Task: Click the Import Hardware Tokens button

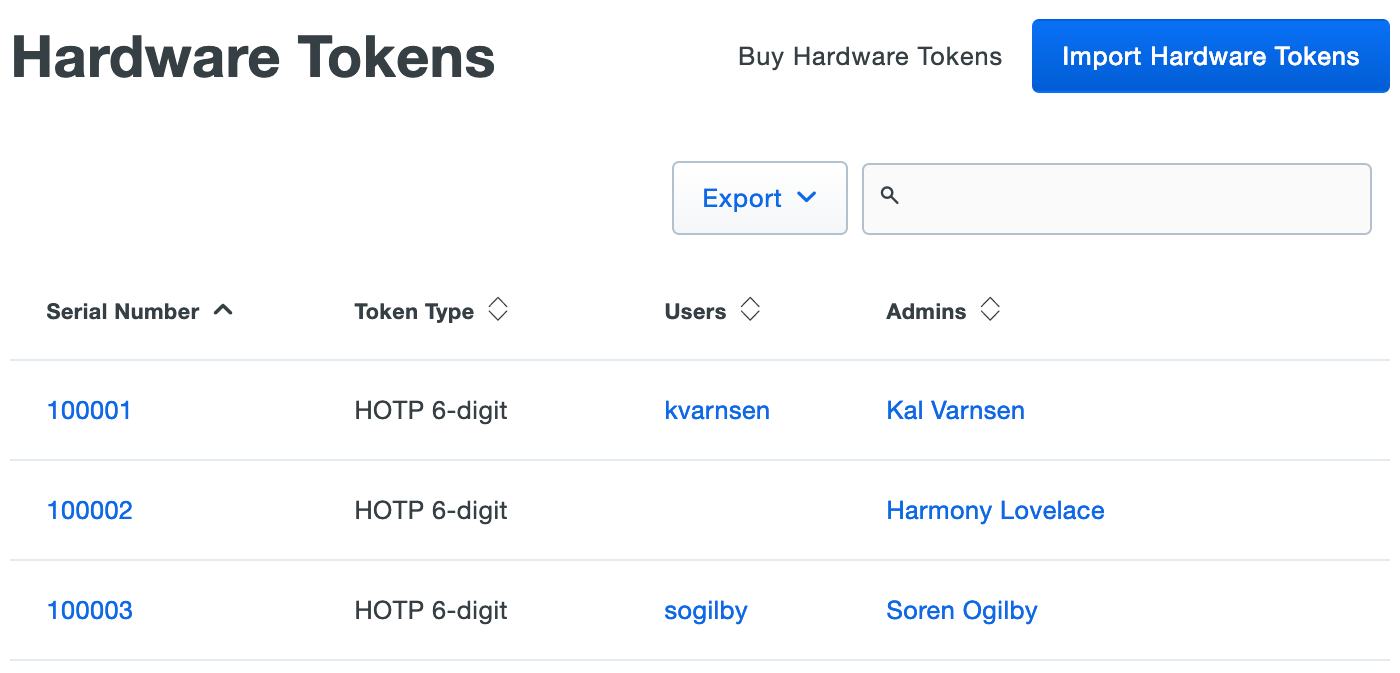Action: [1209, 56]
